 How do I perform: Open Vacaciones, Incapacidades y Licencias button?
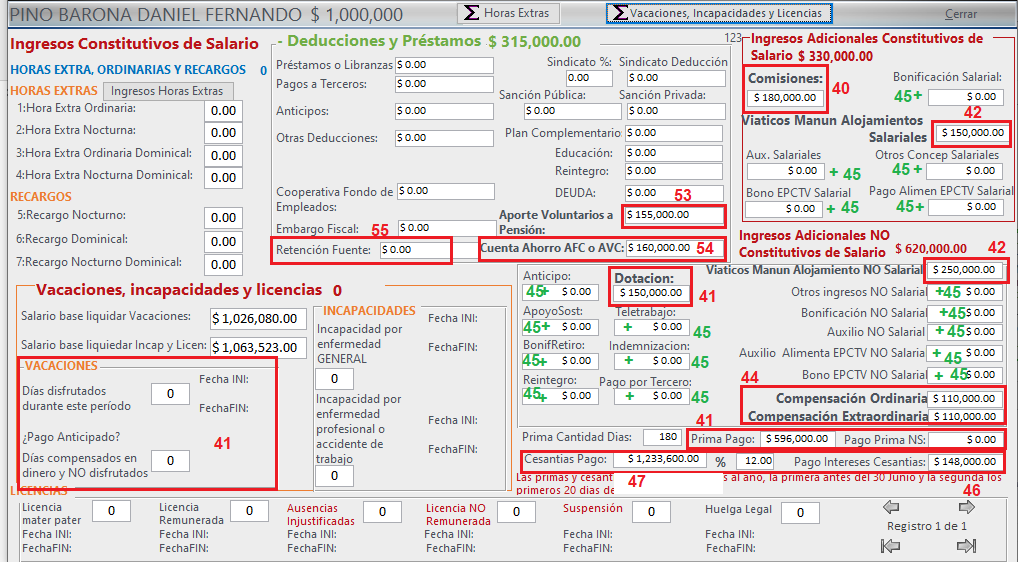(x=719, y=14)
